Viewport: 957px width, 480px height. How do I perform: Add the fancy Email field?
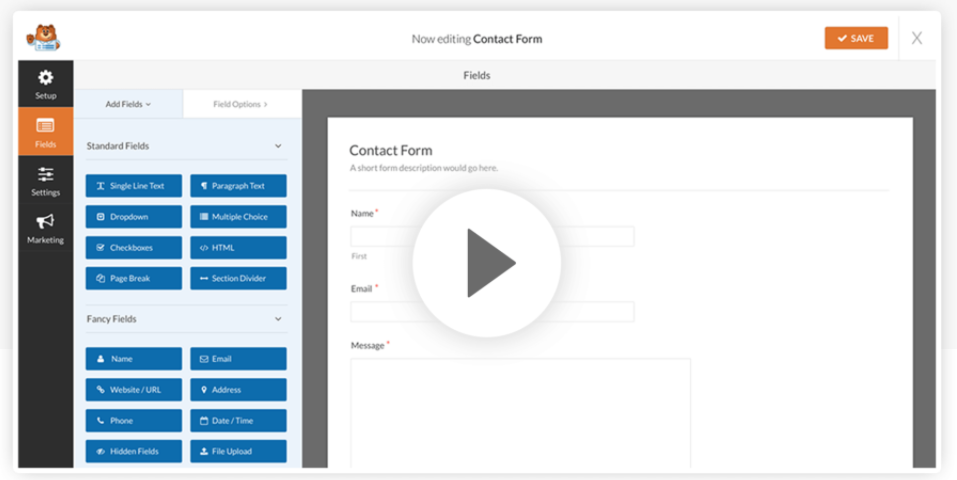[238, 359]
